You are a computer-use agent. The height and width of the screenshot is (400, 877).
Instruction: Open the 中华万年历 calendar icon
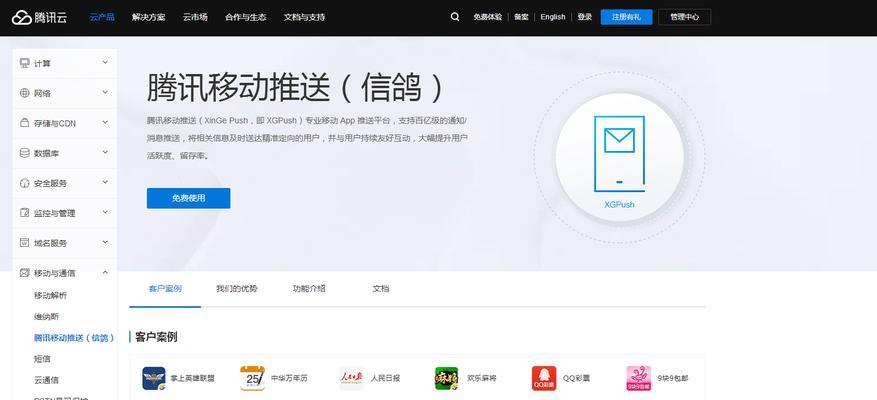(252, 378)
